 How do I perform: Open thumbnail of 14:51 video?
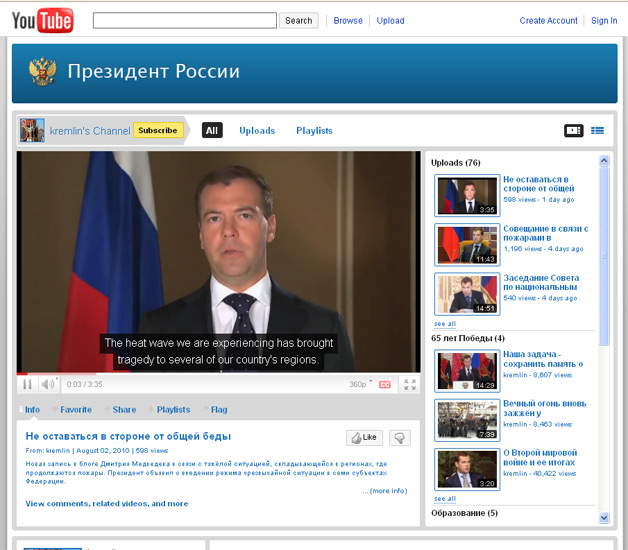click(467, 294)
